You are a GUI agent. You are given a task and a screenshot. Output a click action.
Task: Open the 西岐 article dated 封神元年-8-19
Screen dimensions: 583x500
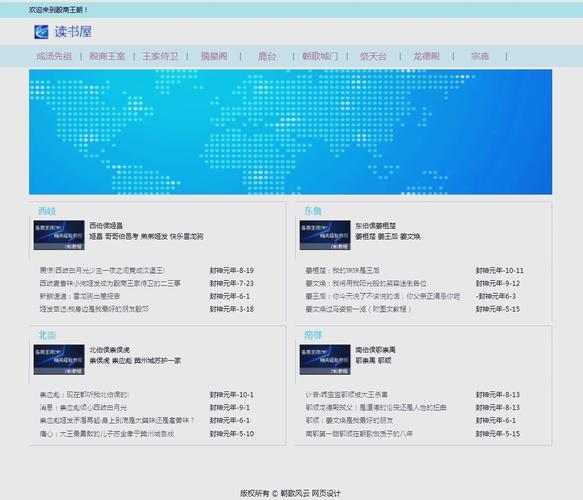102,270
